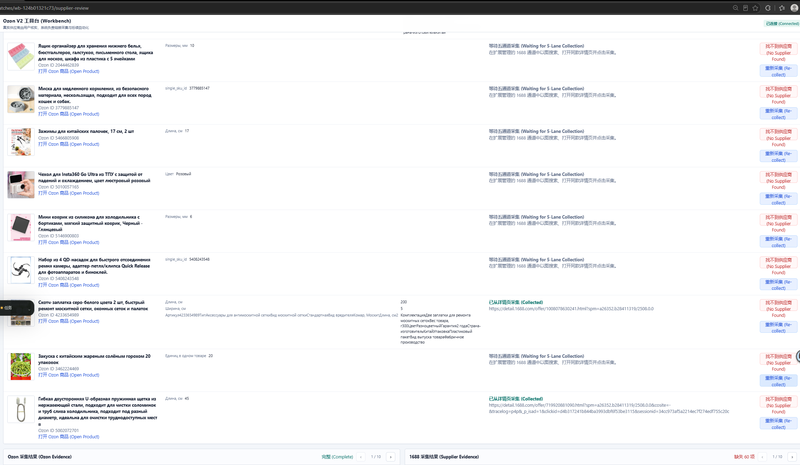Viewport: 800px width, 465px height.
Task: Open Product link for fried peas snack row
Action: (x=68, y=375)
